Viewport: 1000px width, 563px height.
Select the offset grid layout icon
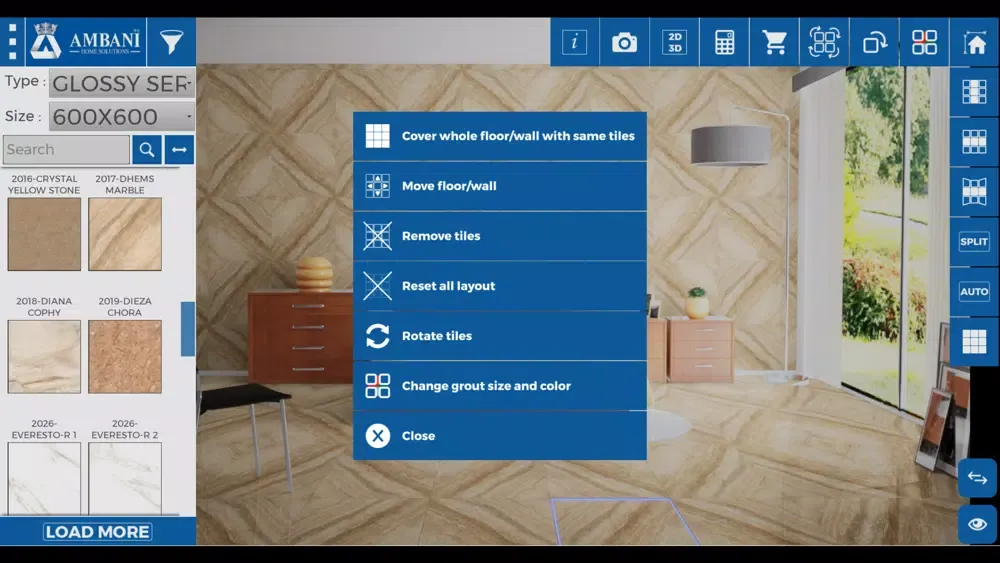[x=974, y=142]
